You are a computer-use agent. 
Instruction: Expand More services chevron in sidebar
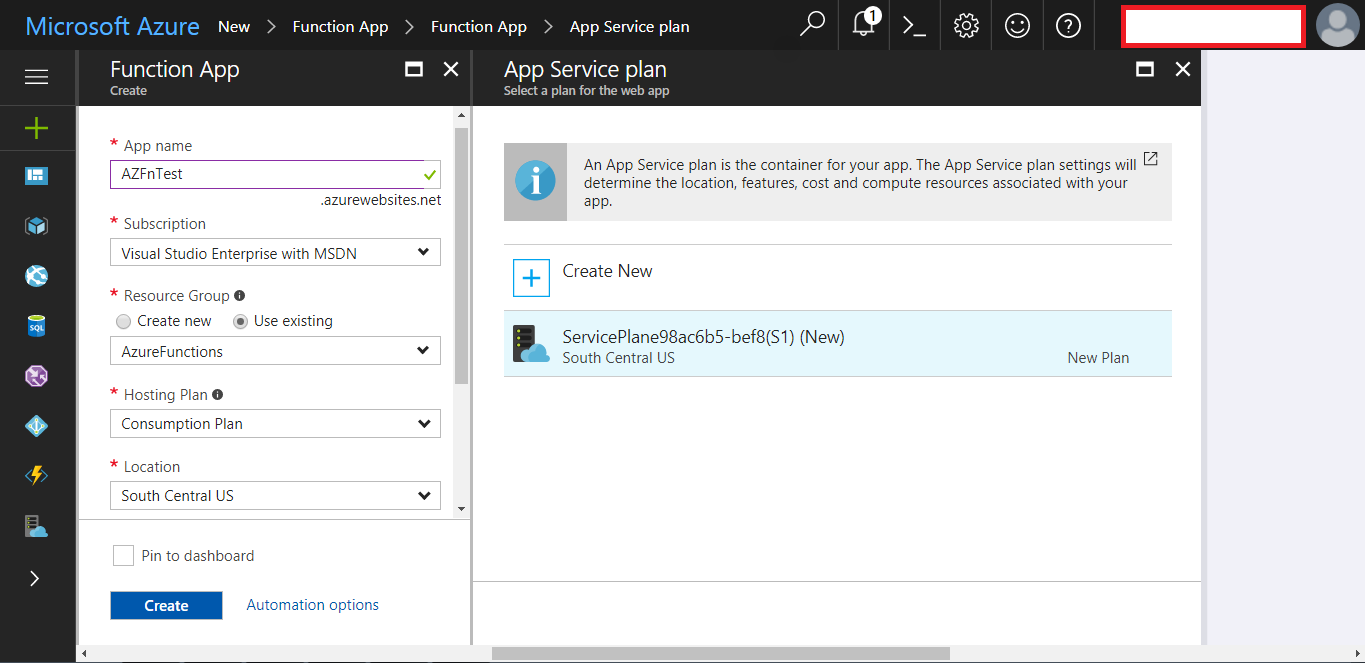click(35, 578)
